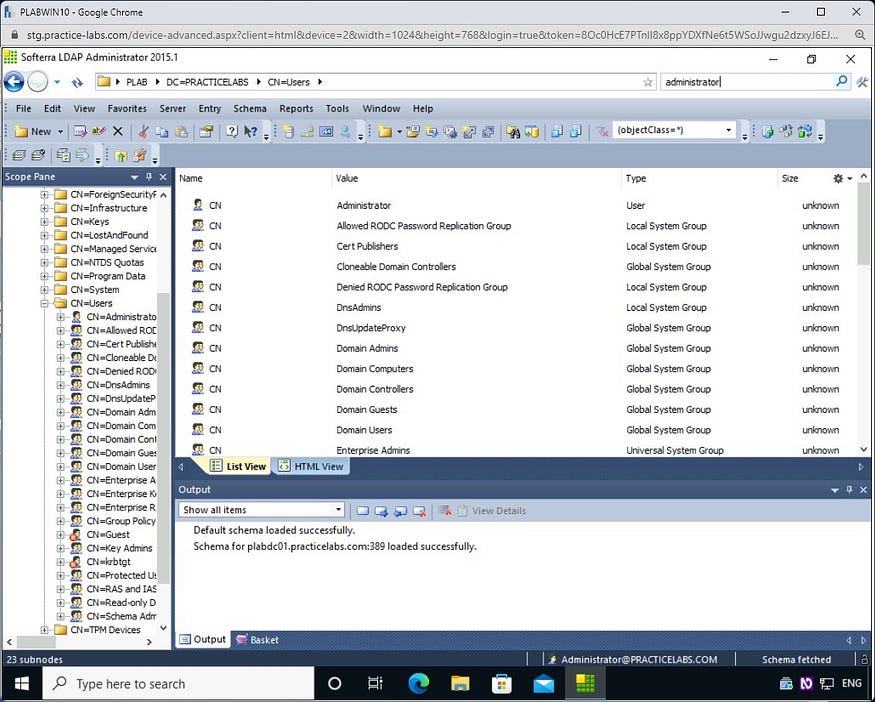
Task: Switch to the HTML View tab
Action: [311, 467]
